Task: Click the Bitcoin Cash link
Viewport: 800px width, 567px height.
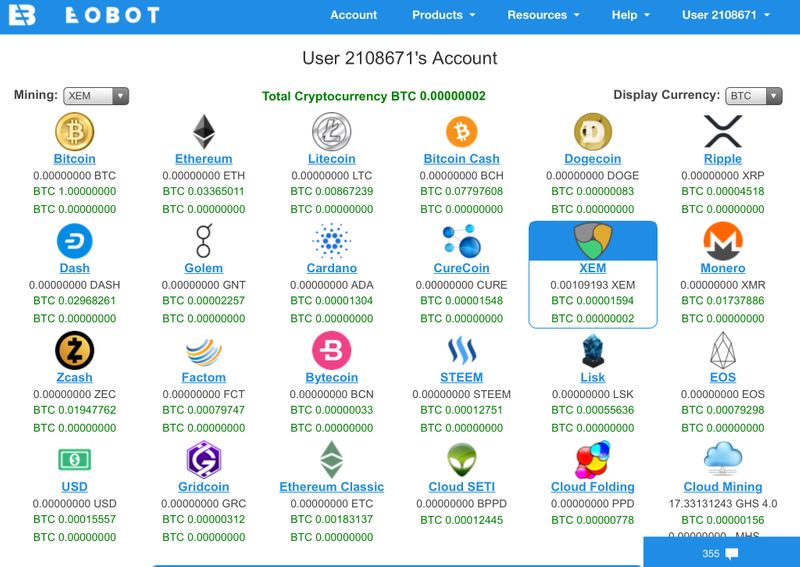Action: point(461,159)
